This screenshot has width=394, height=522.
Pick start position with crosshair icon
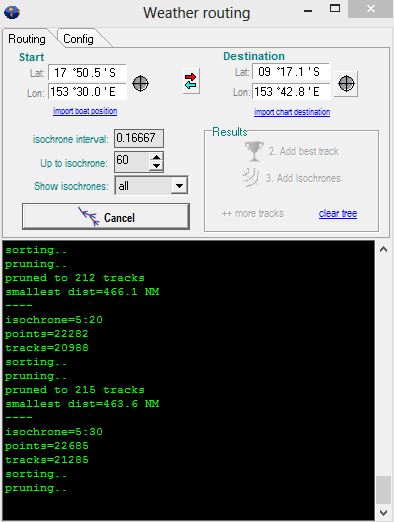pyautogui.click(x=140, y=83)
